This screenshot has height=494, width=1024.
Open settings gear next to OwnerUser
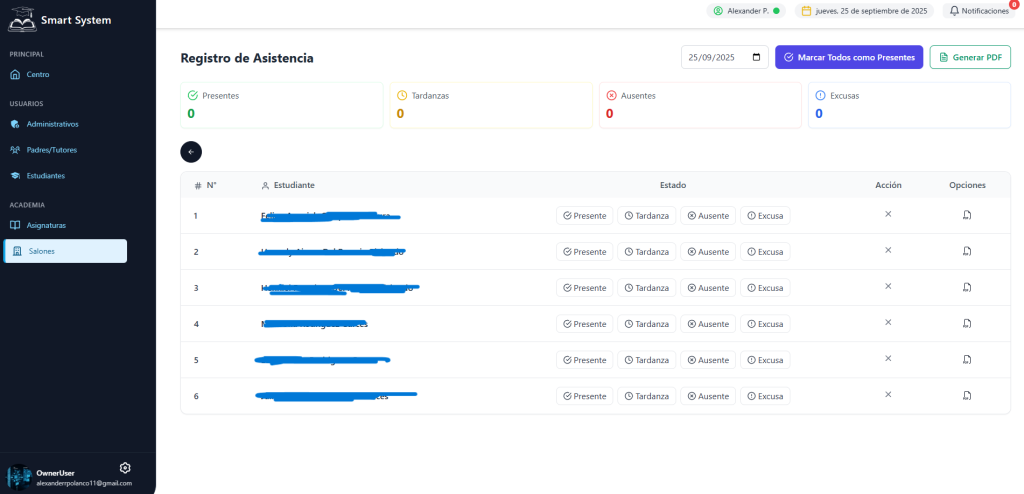point(125,468)
